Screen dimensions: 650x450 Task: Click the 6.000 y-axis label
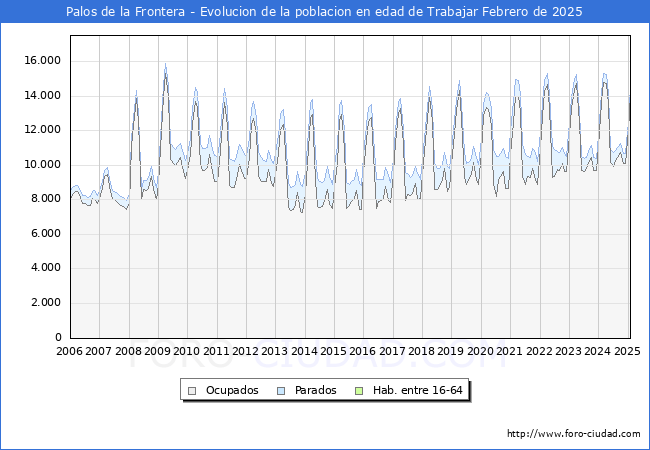pyautogui.click(x=46, y=234)
